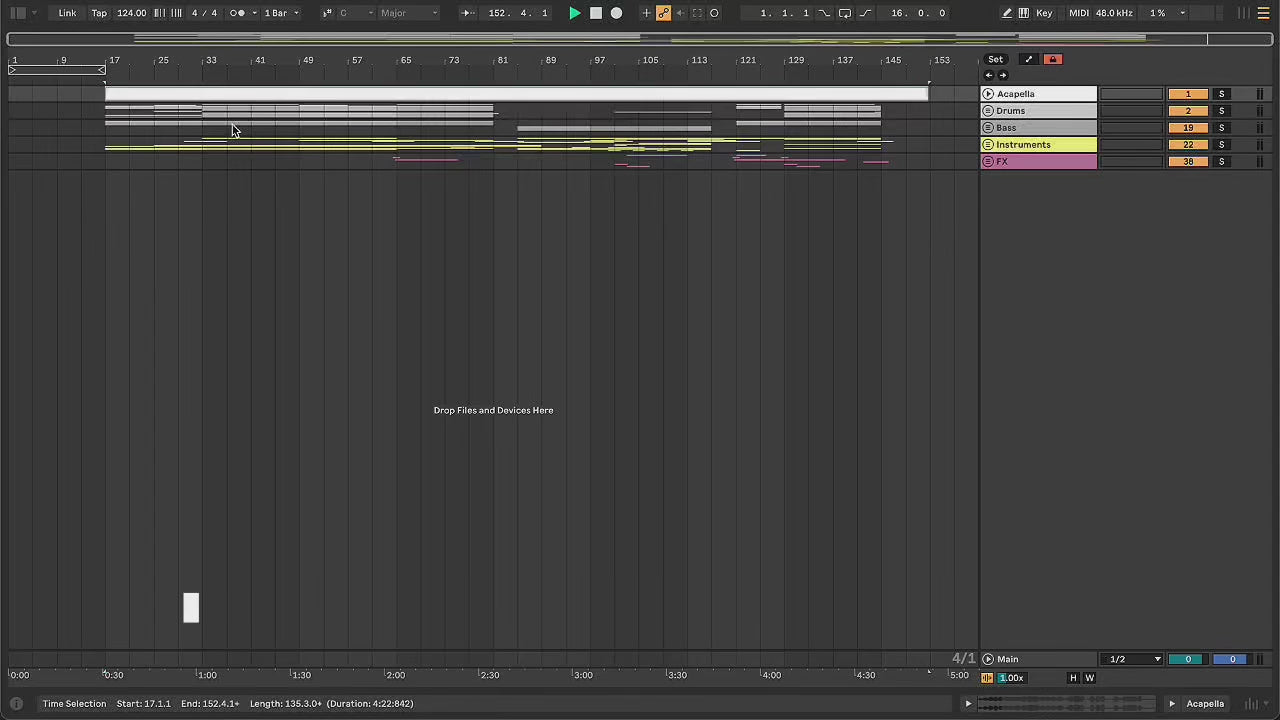
Task: Unfold the Instruments group track
Action: click(988, 145)
